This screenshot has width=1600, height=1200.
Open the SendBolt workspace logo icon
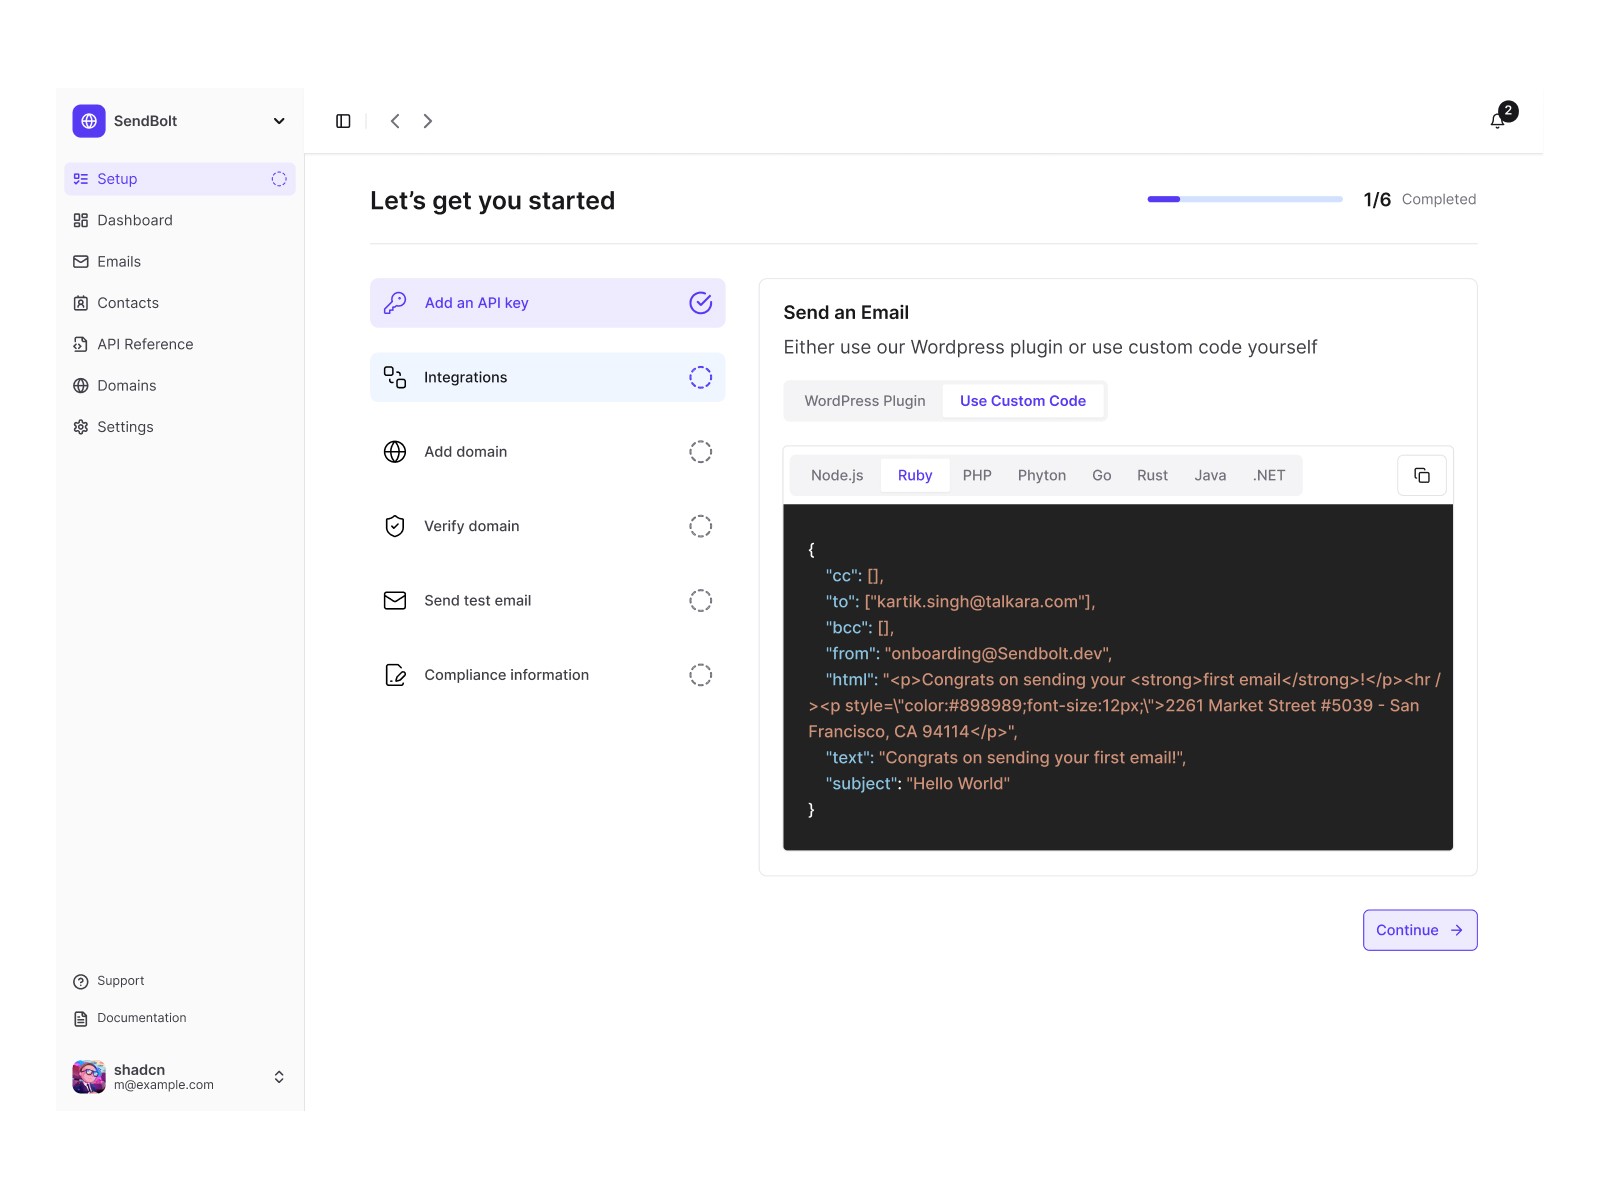[89, 121]
